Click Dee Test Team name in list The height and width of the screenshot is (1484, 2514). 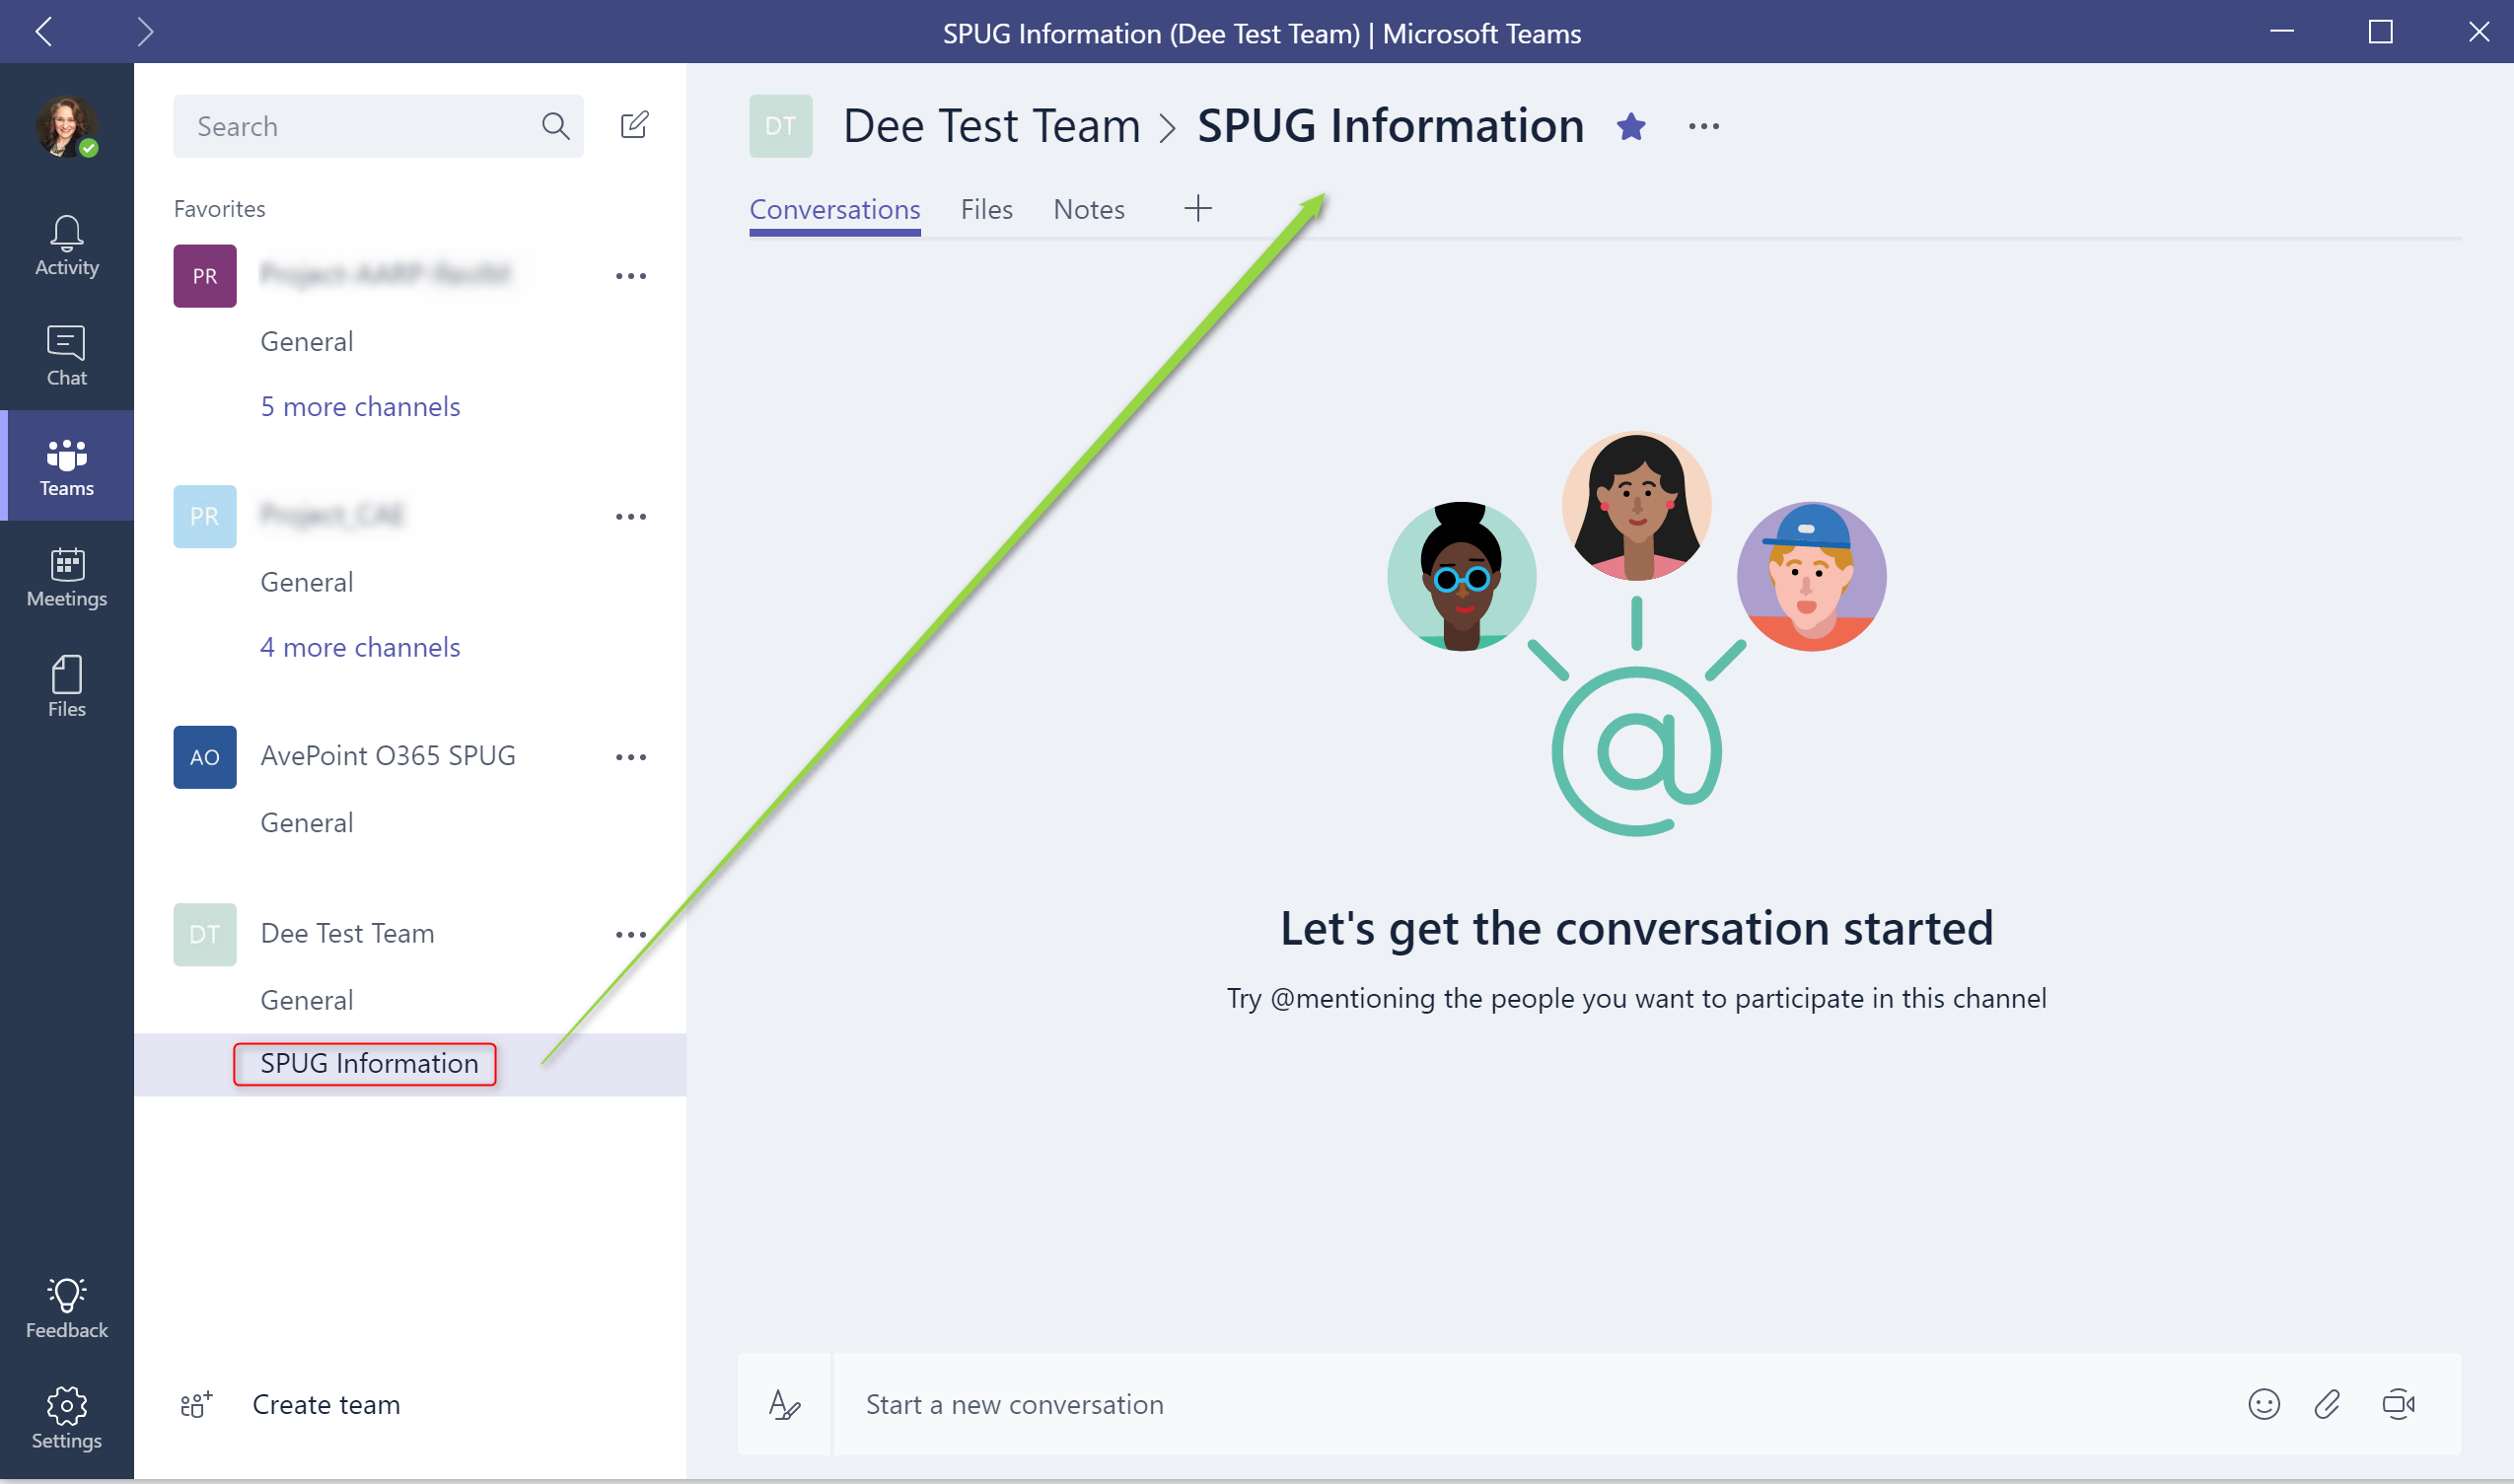pos(347,933)
